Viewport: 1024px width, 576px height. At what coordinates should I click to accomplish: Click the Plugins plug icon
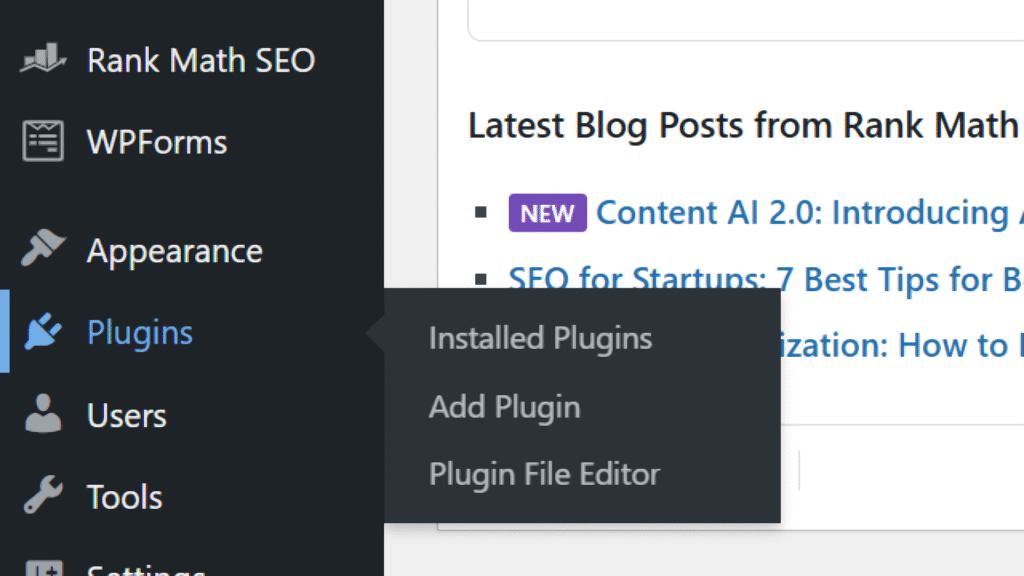coord(43,333)
